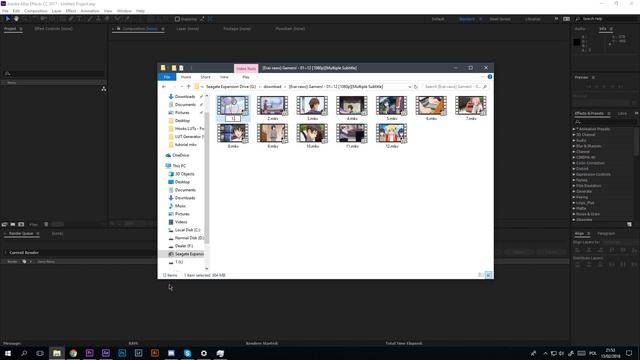Click the rename text box of first file

pos(233,118)
